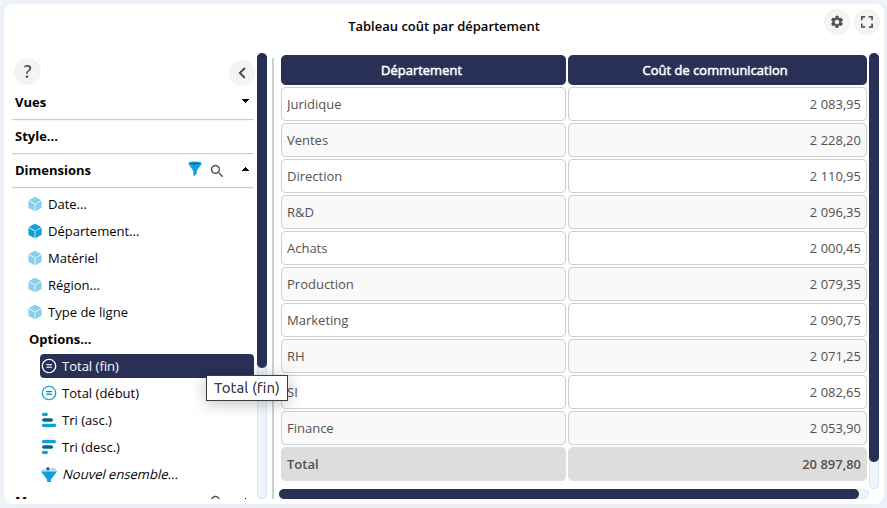The height and width of the screenshot is (508, 887).
Task: Click the Nouvel ensemble funnel icon
Action: pyautogui.click(x=49, y=475)
